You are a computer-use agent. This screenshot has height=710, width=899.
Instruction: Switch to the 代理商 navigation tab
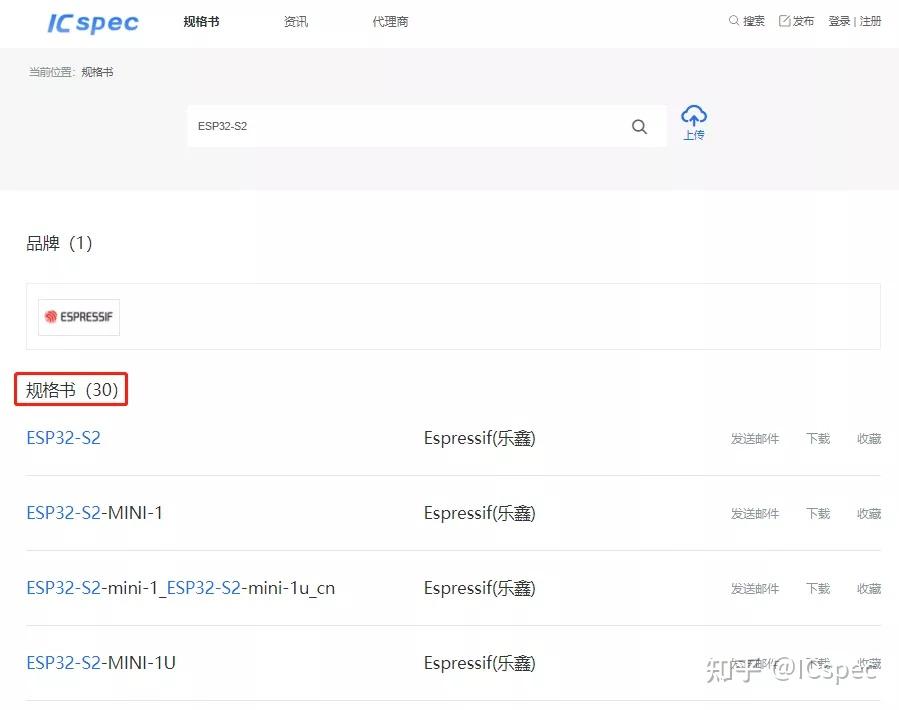390,21
